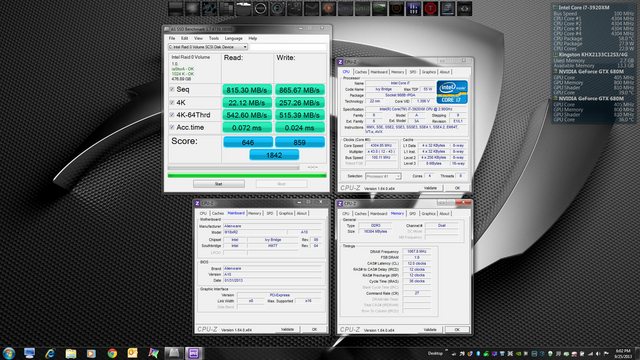Launch Internet Explorer from the taskbar
The height and width of the screenshot is (360, 640).
point(50,353)
